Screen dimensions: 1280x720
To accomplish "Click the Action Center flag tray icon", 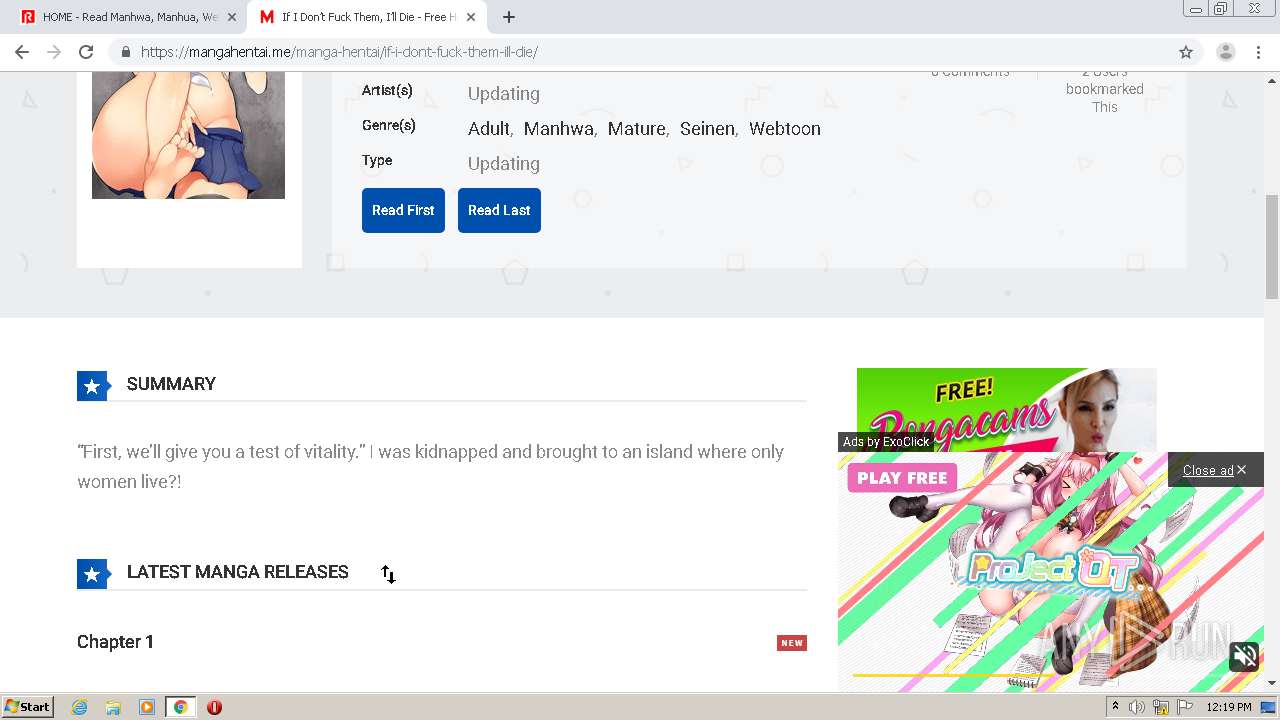I will [x=1185, y=707].
